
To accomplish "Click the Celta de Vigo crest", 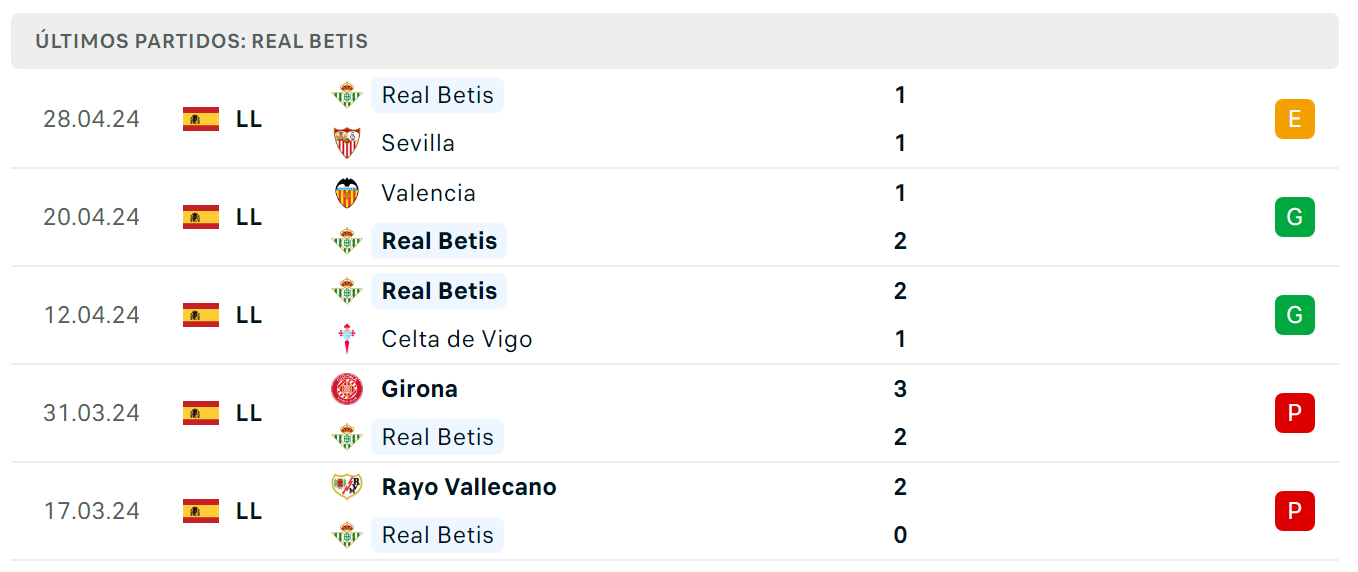I will (347, 339).
